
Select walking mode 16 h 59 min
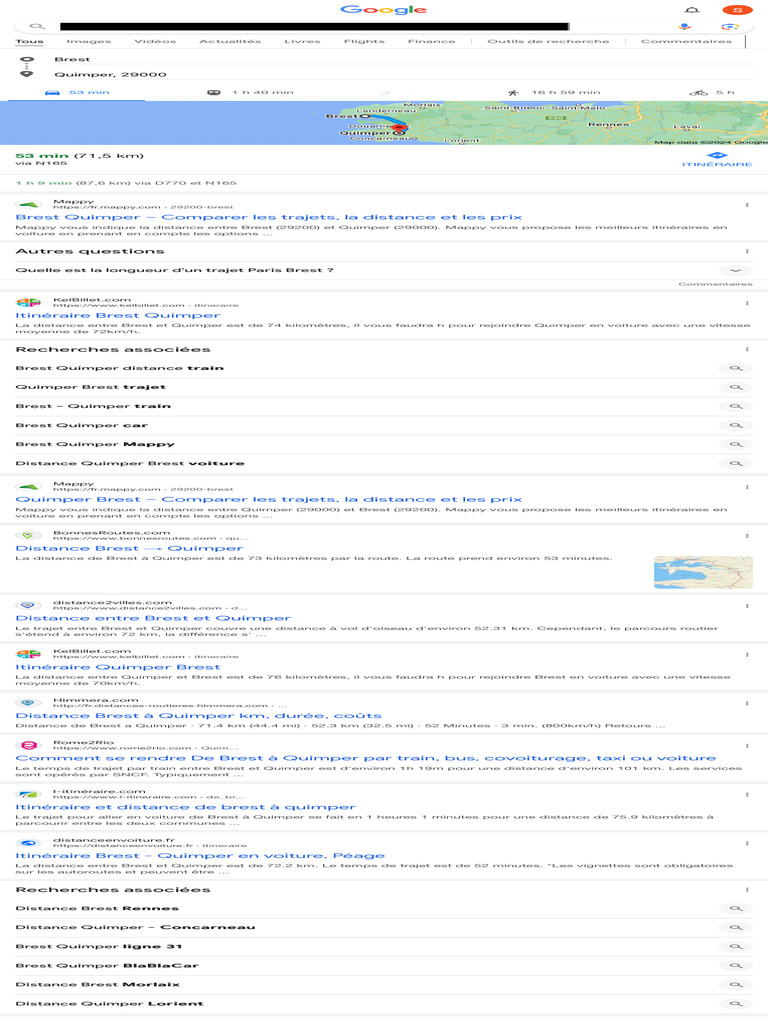(554, 93)
